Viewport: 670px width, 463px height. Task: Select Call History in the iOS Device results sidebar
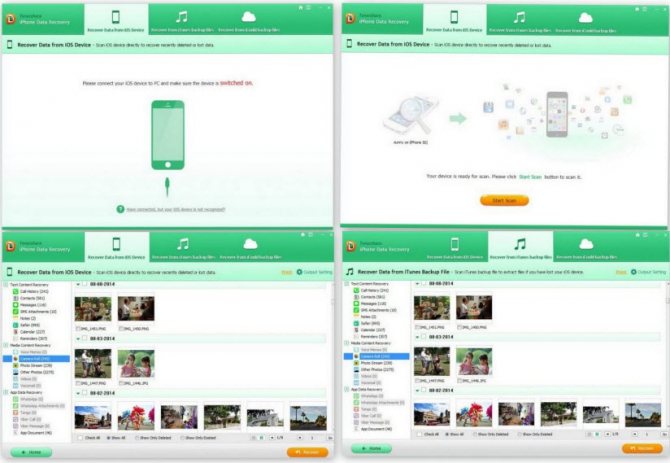[31, 291]
